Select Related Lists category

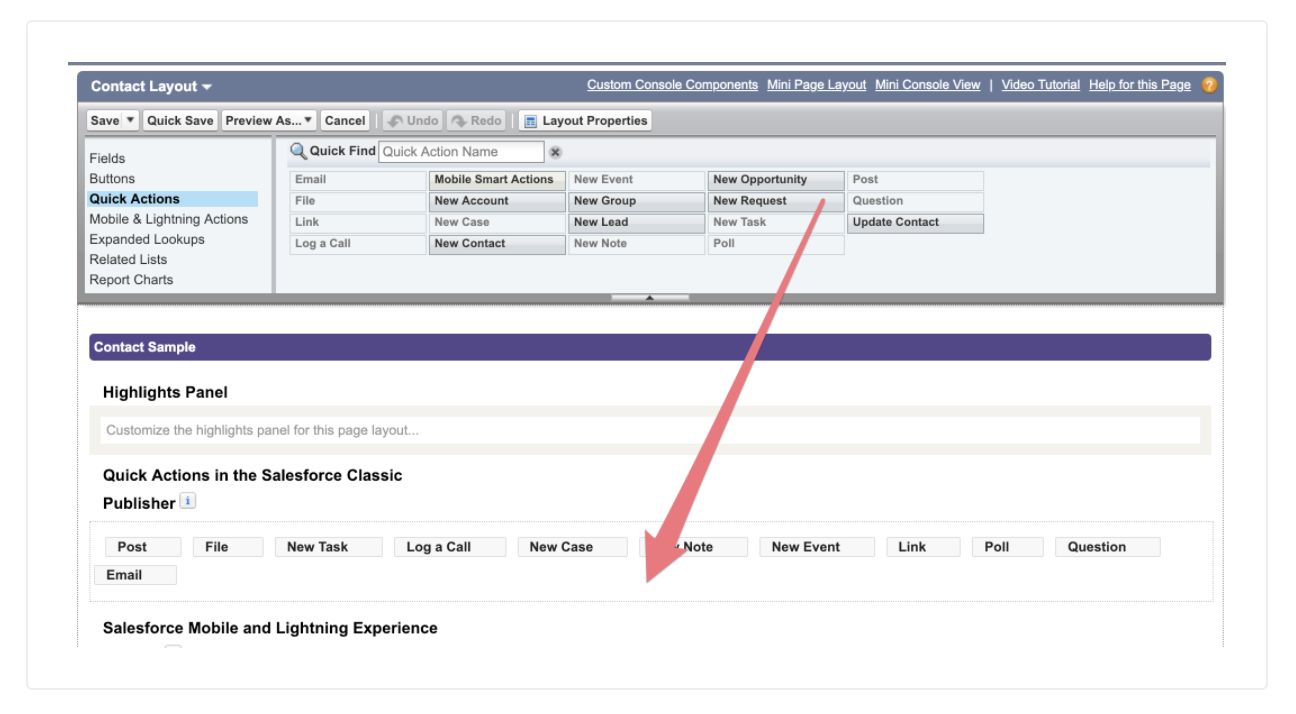pyautogui.click(x=128, y=259)
